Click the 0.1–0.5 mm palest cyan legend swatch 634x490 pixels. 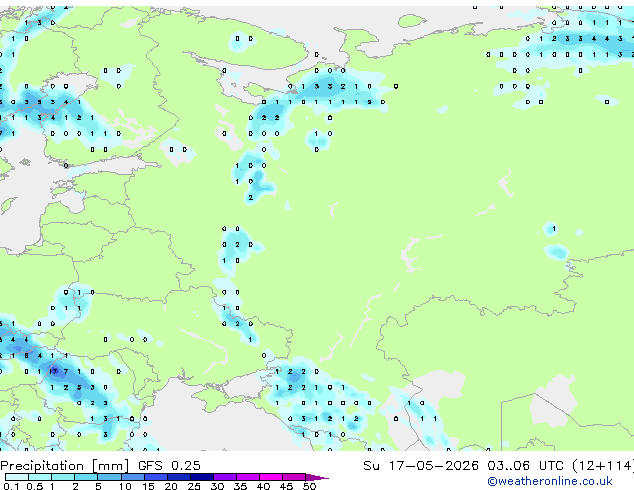coord(17,477)
